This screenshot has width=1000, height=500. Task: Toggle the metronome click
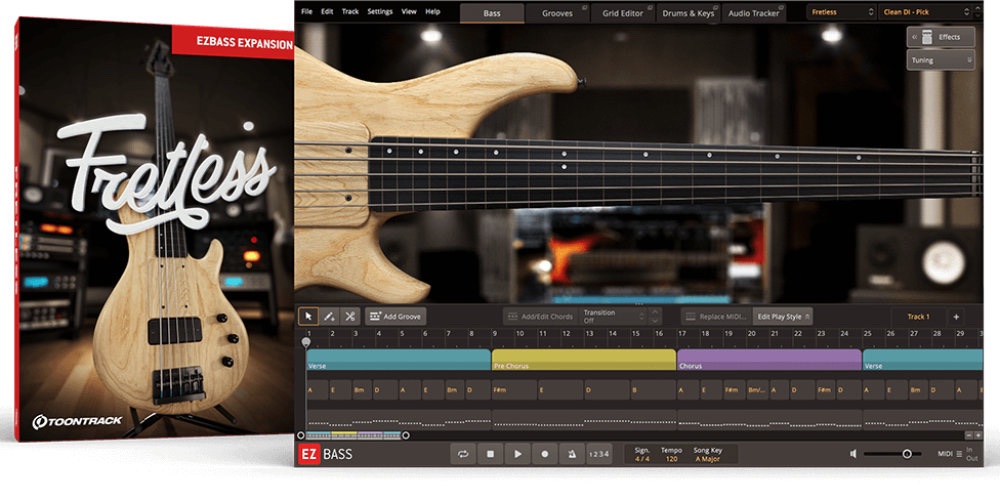(571, 454)
